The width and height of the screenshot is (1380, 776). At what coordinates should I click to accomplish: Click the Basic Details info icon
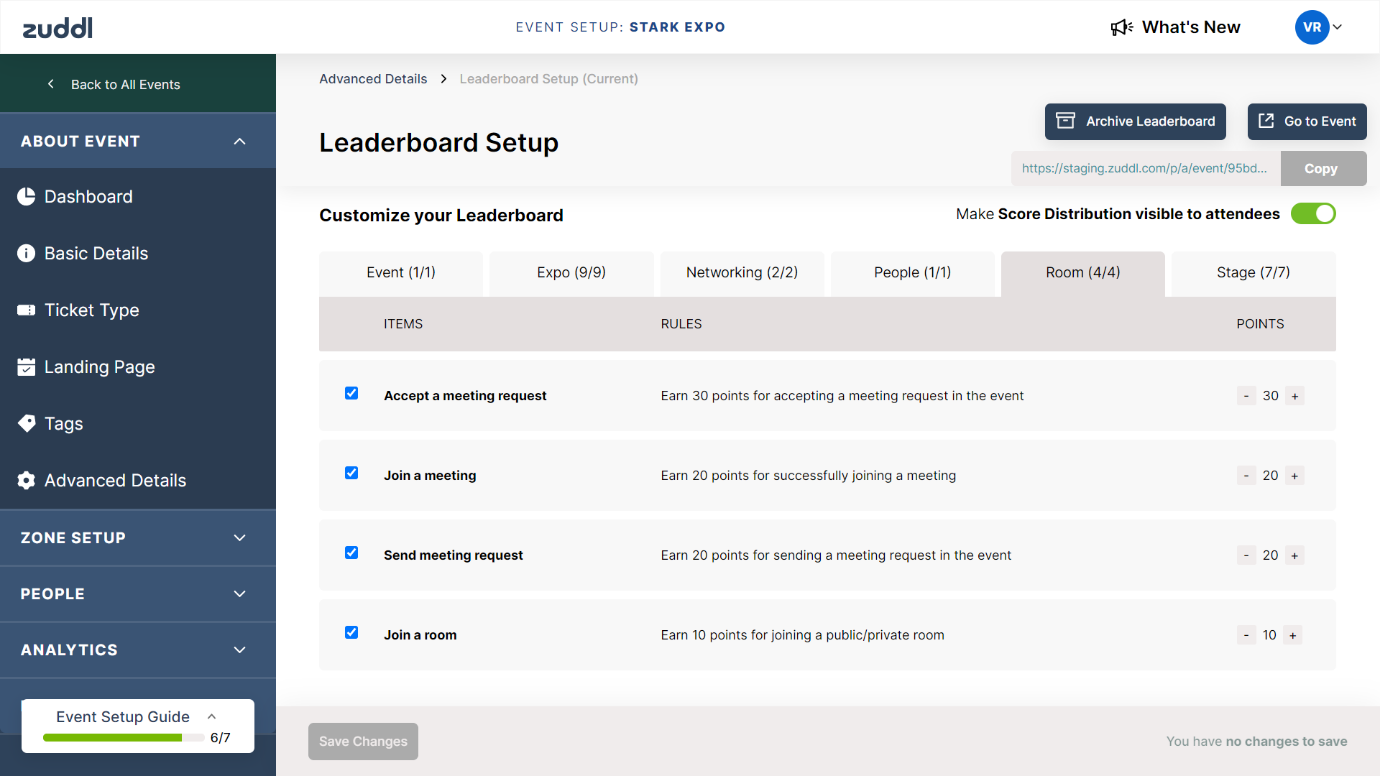[x=27, y=254]
